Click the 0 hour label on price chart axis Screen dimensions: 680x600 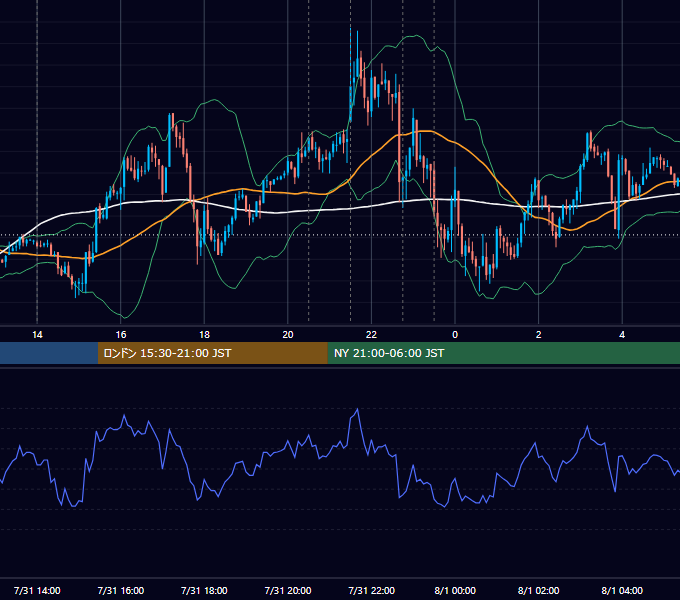455,335
